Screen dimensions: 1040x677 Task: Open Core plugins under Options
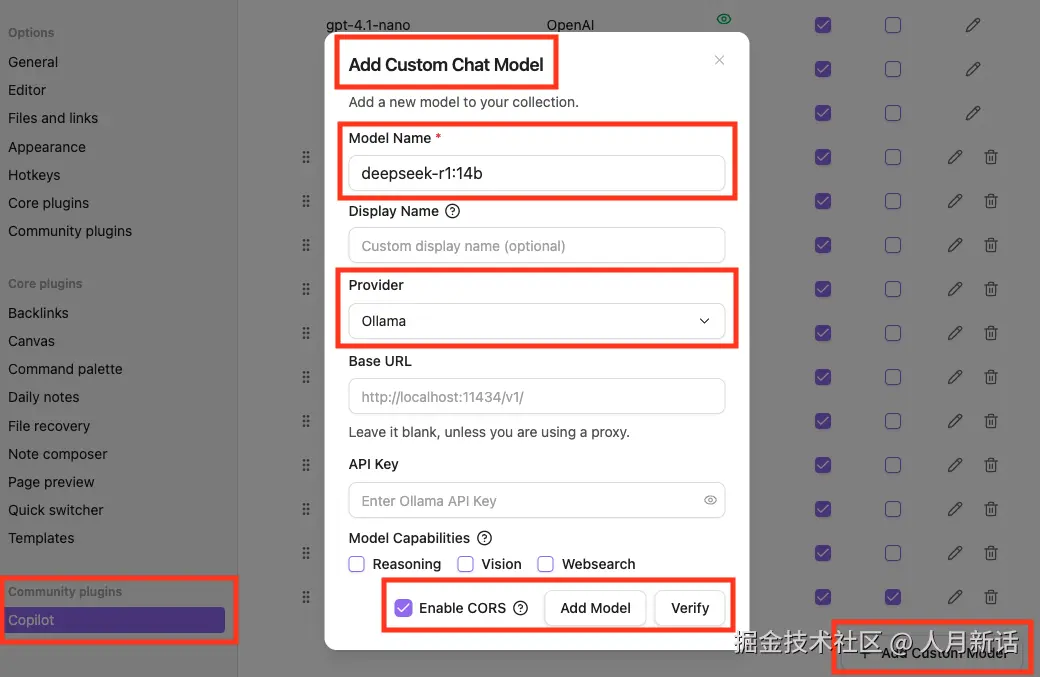[x=48, y=203]
